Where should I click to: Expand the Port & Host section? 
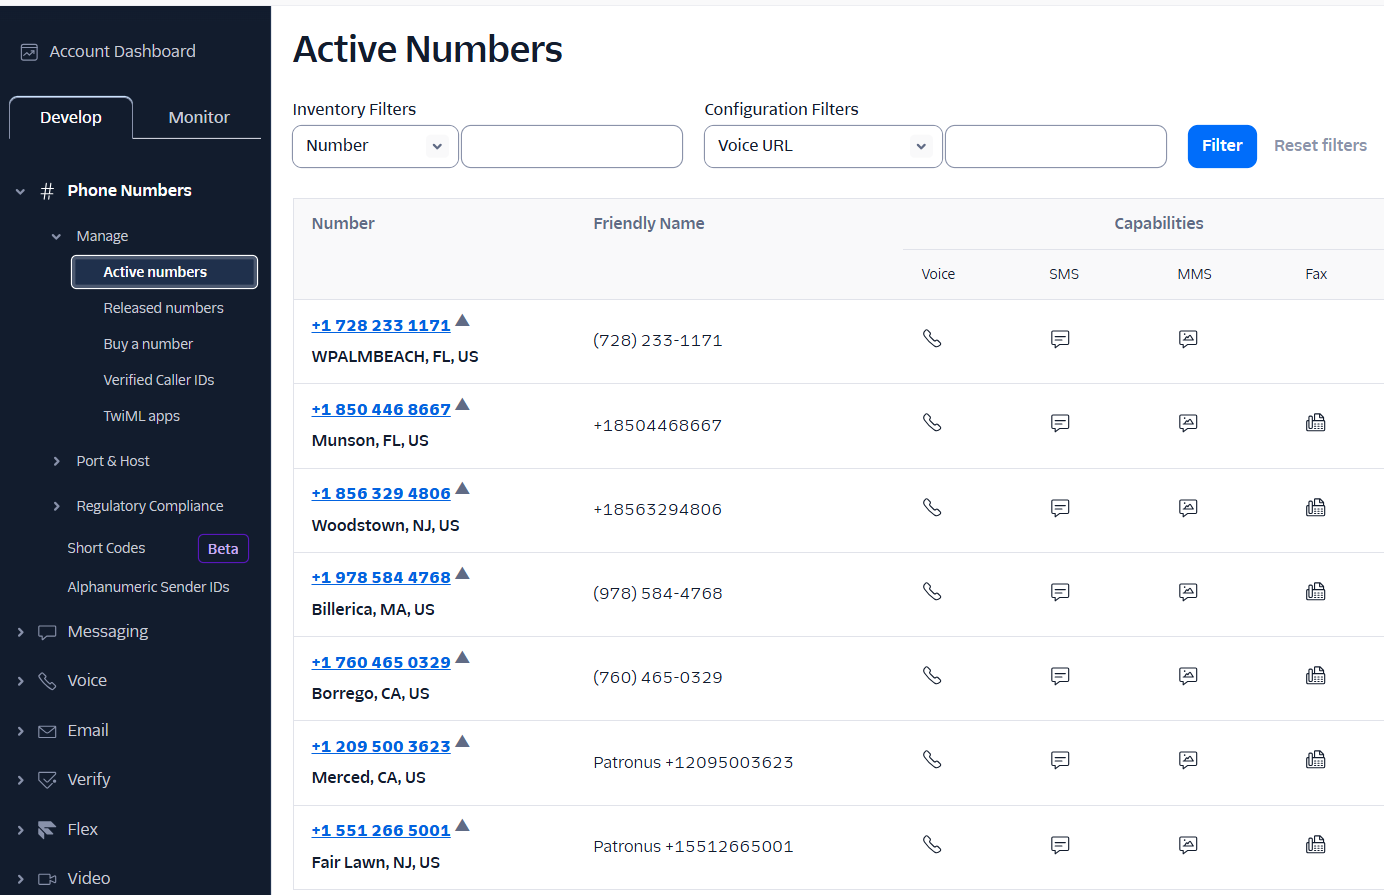pyautogui.click(x=57, y=461)
